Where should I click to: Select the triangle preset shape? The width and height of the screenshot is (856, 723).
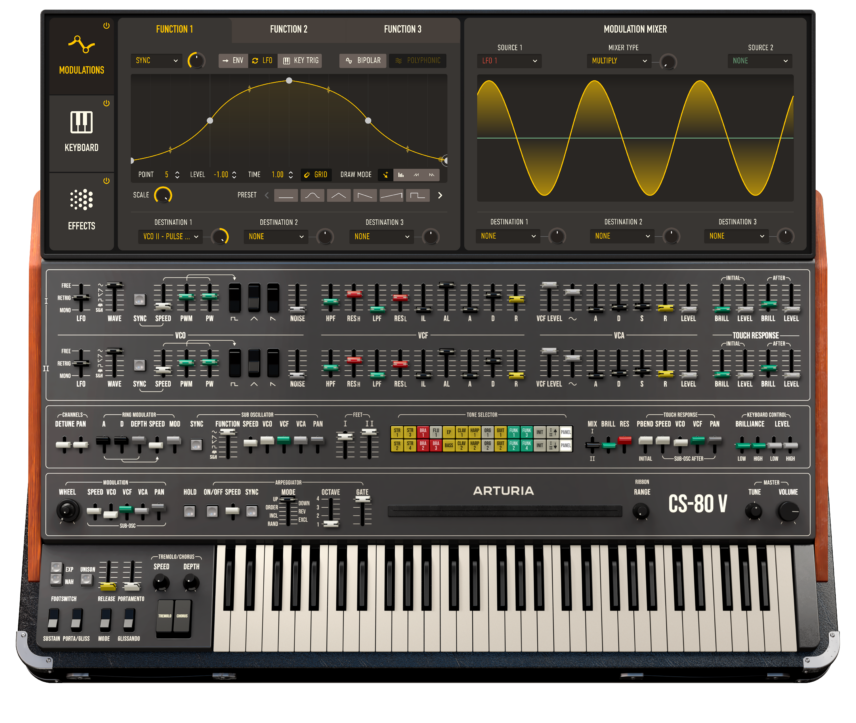coord(338,195)
